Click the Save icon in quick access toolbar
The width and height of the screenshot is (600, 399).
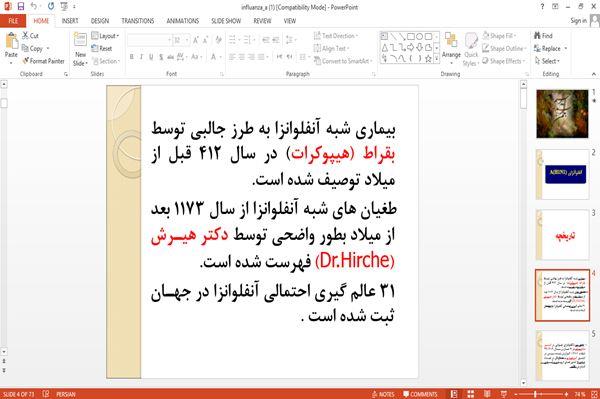tap(21, 6)
